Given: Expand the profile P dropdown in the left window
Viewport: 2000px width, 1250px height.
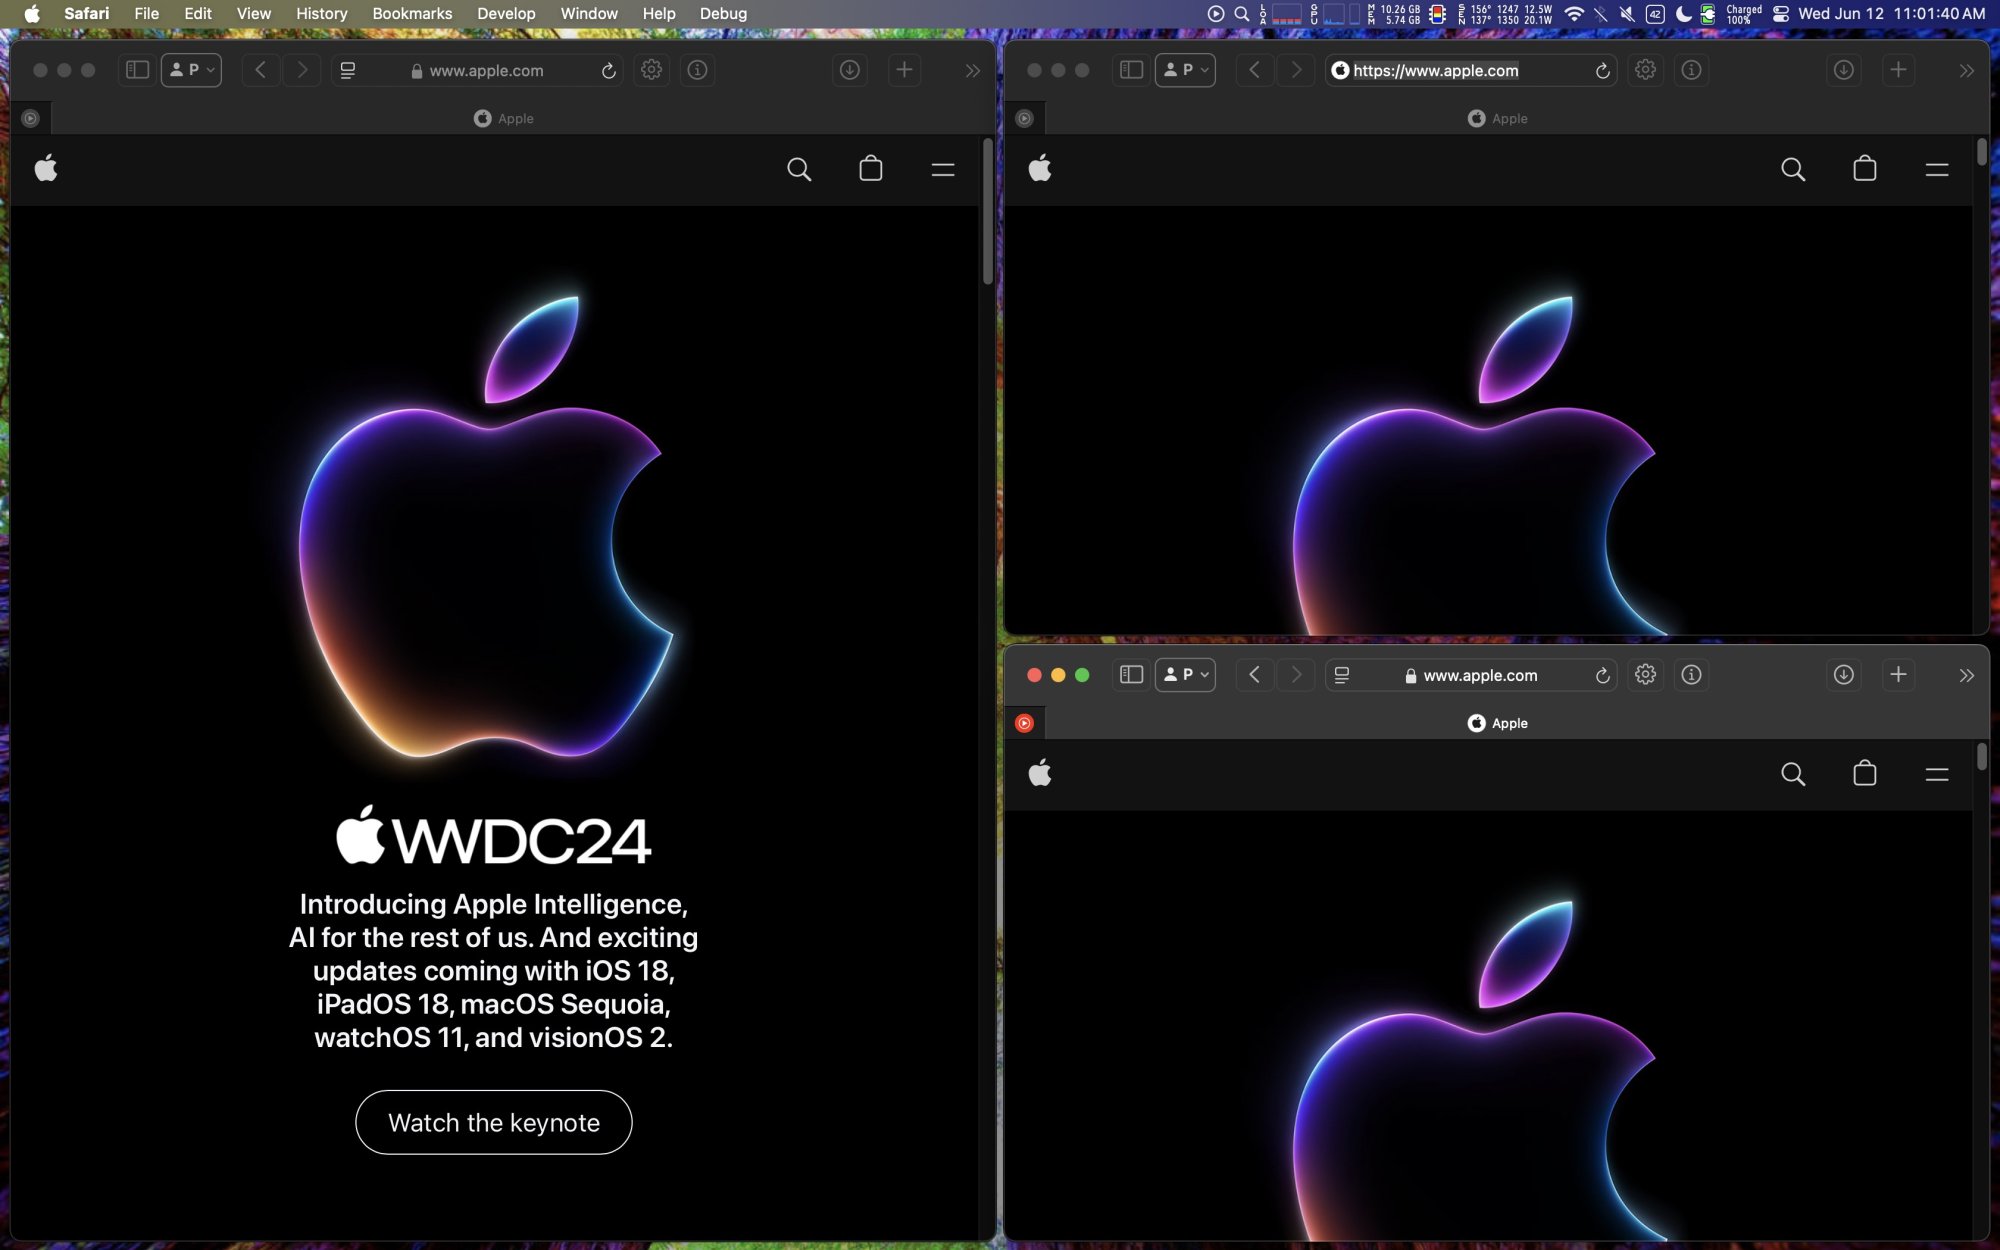Looking at the screenshot, I should (x=191, y=70).
